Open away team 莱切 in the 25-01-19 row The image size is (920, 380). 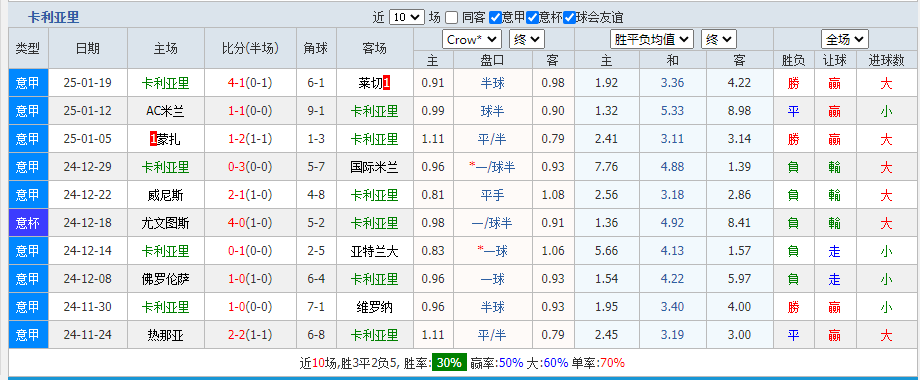[370, 83]
